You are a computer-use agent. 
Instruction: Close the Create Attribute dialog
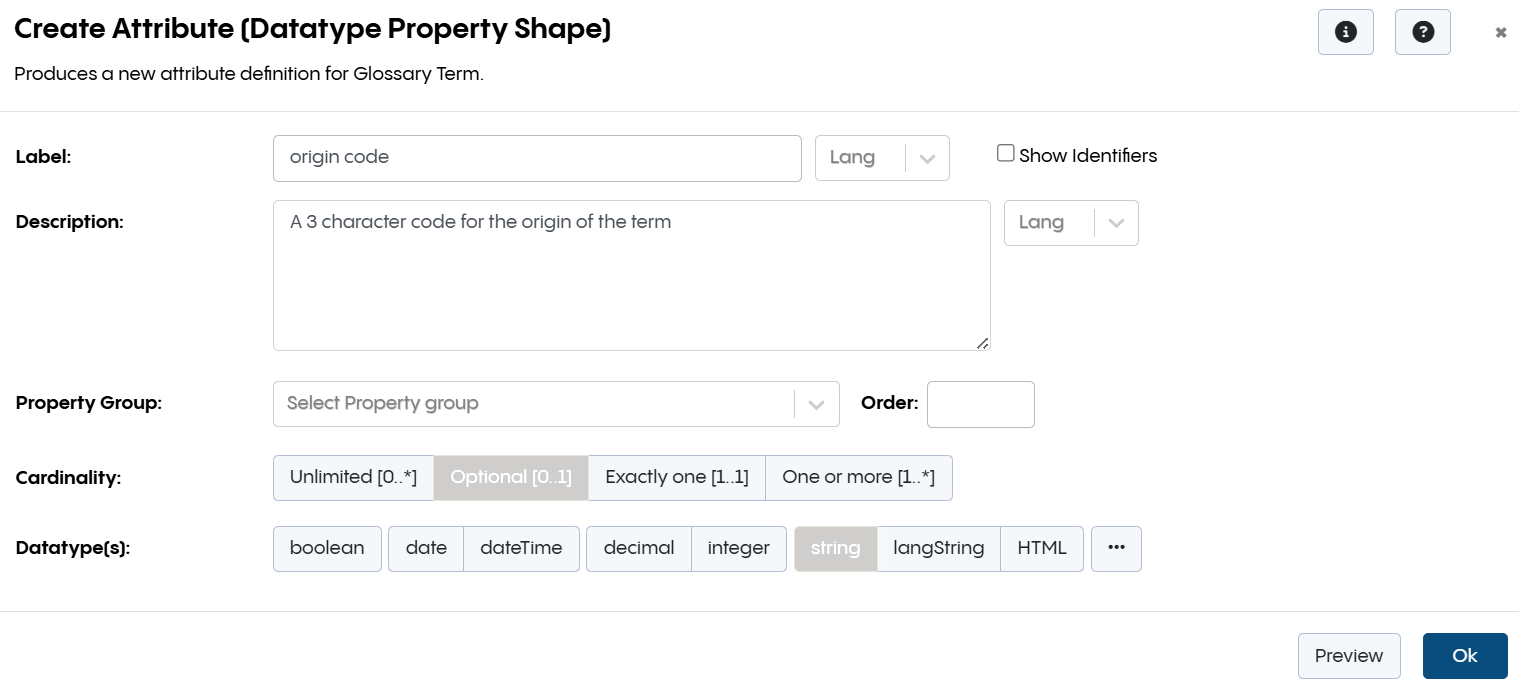click(x=1500, y=32)
